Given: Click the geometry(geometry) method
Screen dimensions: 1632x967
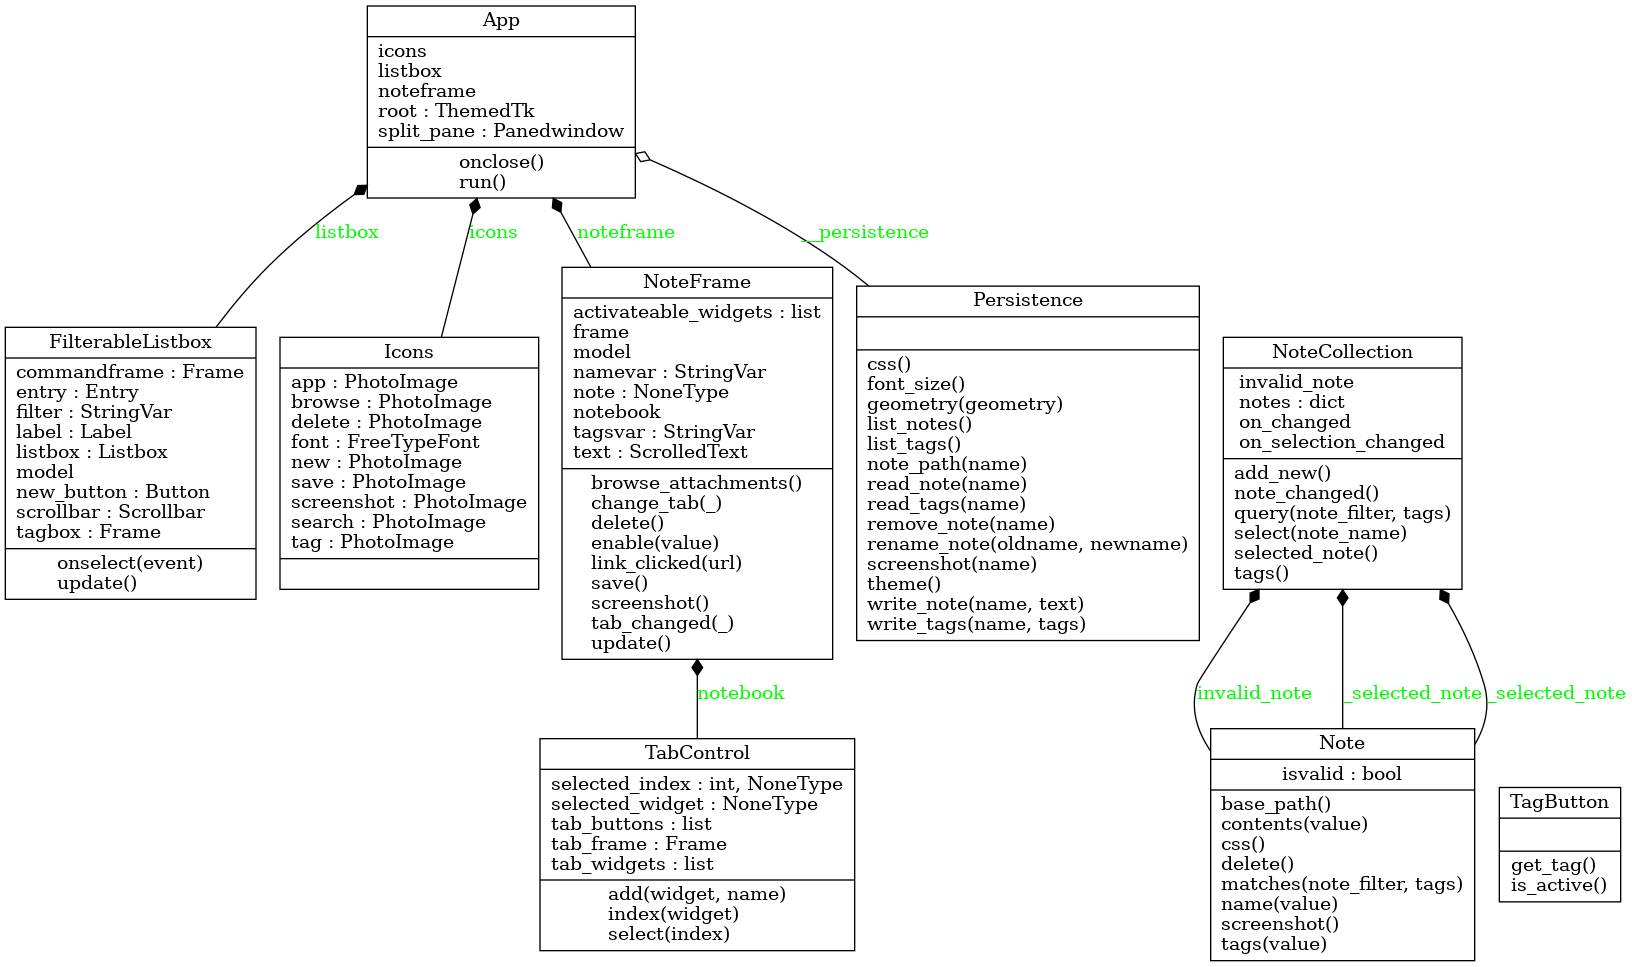Looking at the screenshot, I should (965, 404).
